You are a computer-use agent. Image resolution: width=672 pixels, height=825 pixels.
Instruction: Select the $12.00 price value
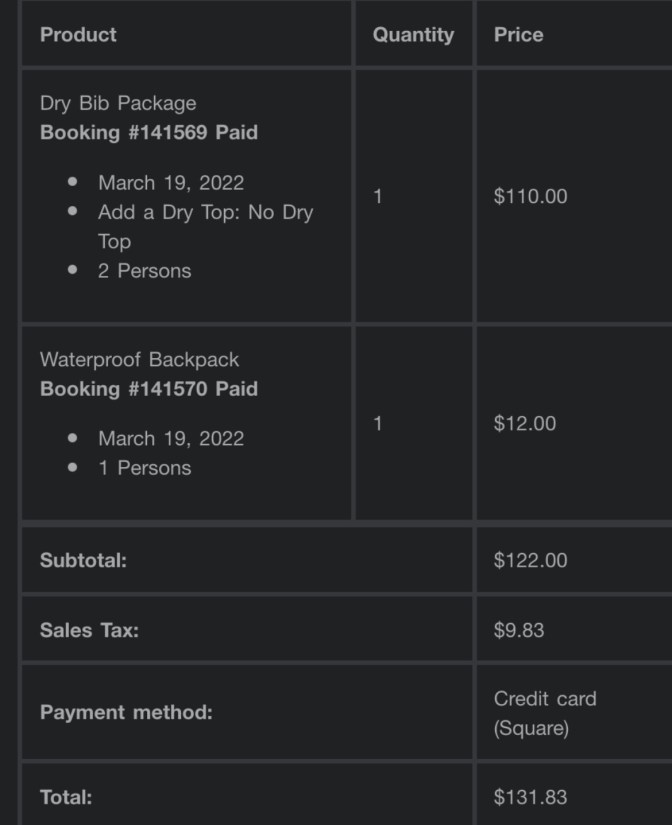[x=525, y=423]
